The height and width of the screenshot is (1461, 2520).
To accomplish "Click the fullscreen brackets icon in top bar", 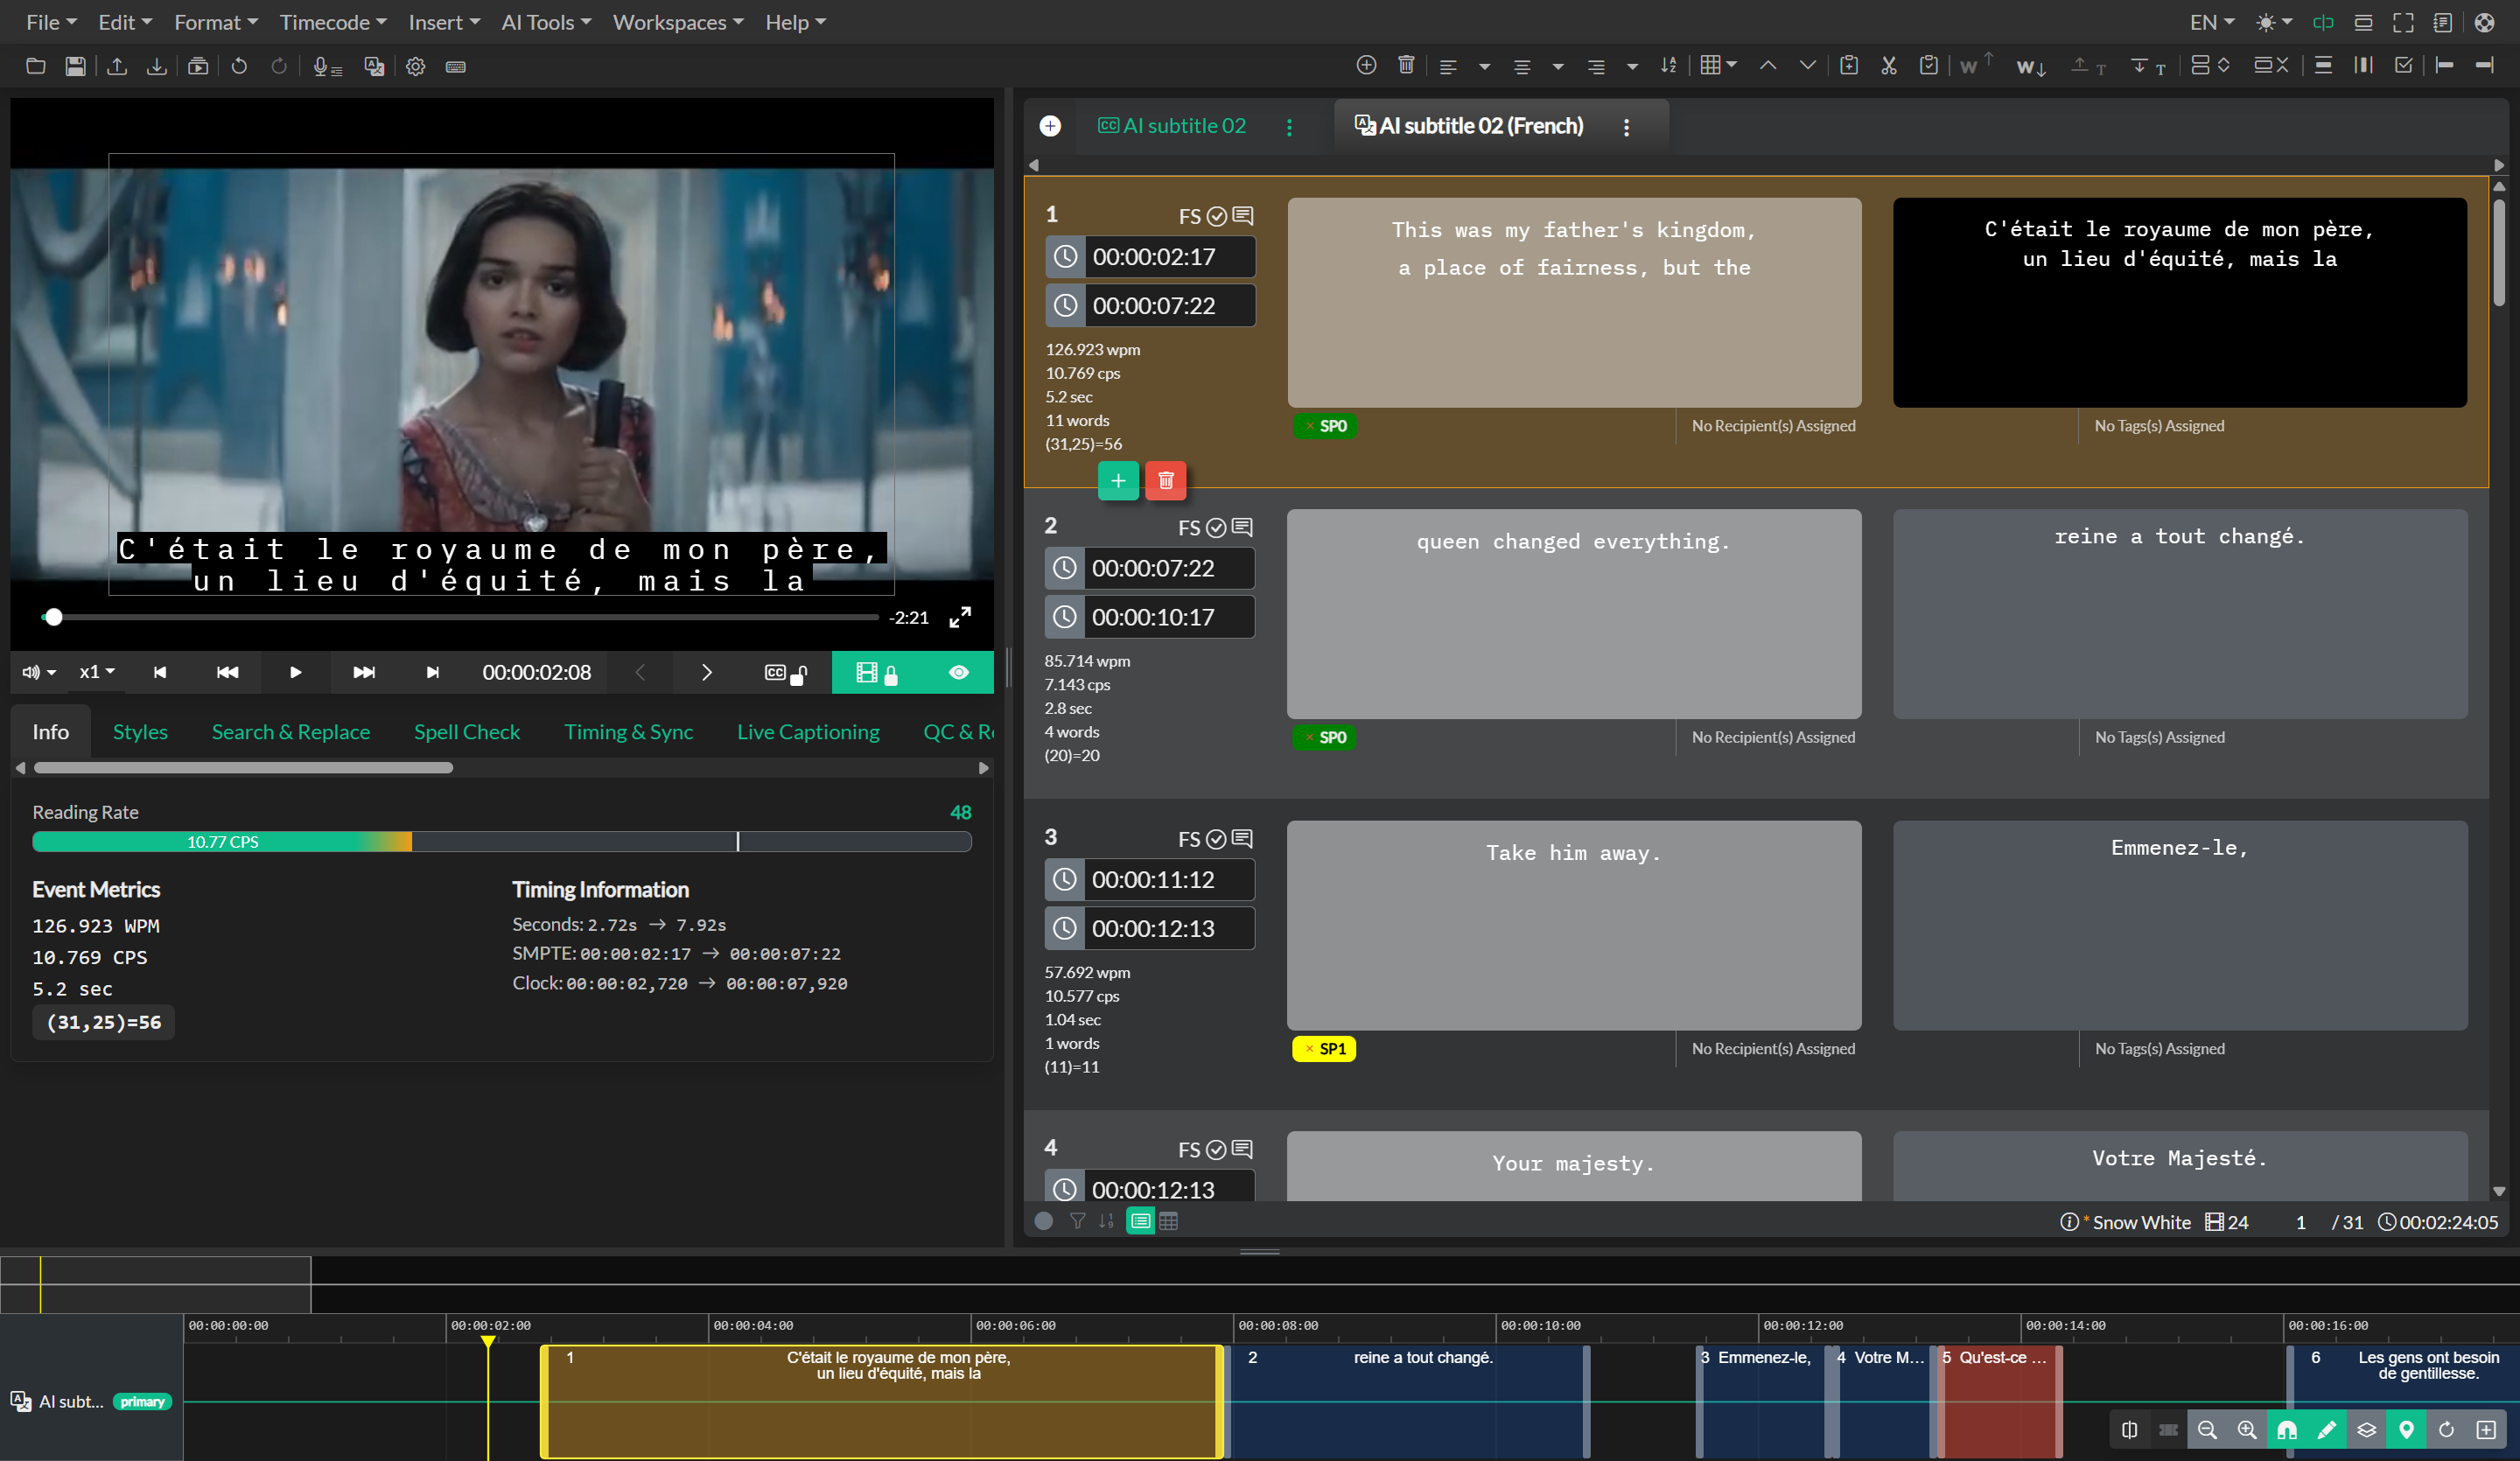I will click(x=2403, y=22).
